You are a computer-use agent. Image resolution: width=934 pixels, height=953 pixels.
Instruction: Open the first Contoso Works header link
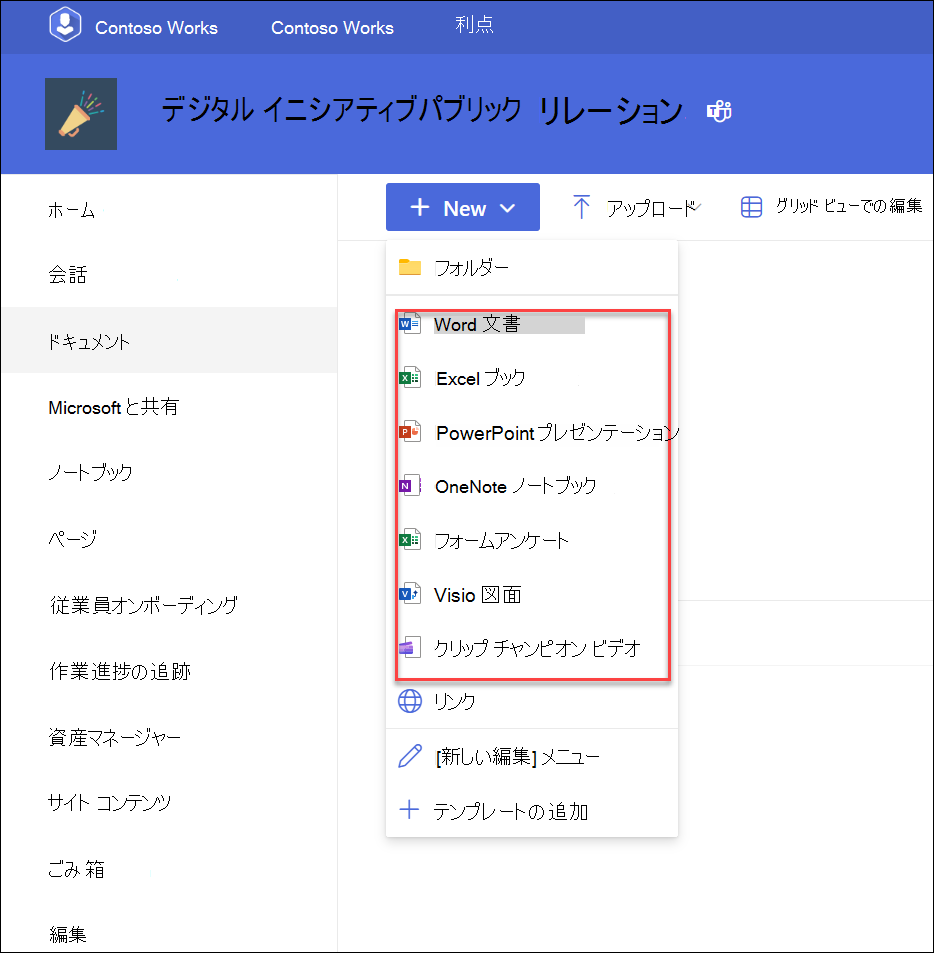click(x=156, y=28)
